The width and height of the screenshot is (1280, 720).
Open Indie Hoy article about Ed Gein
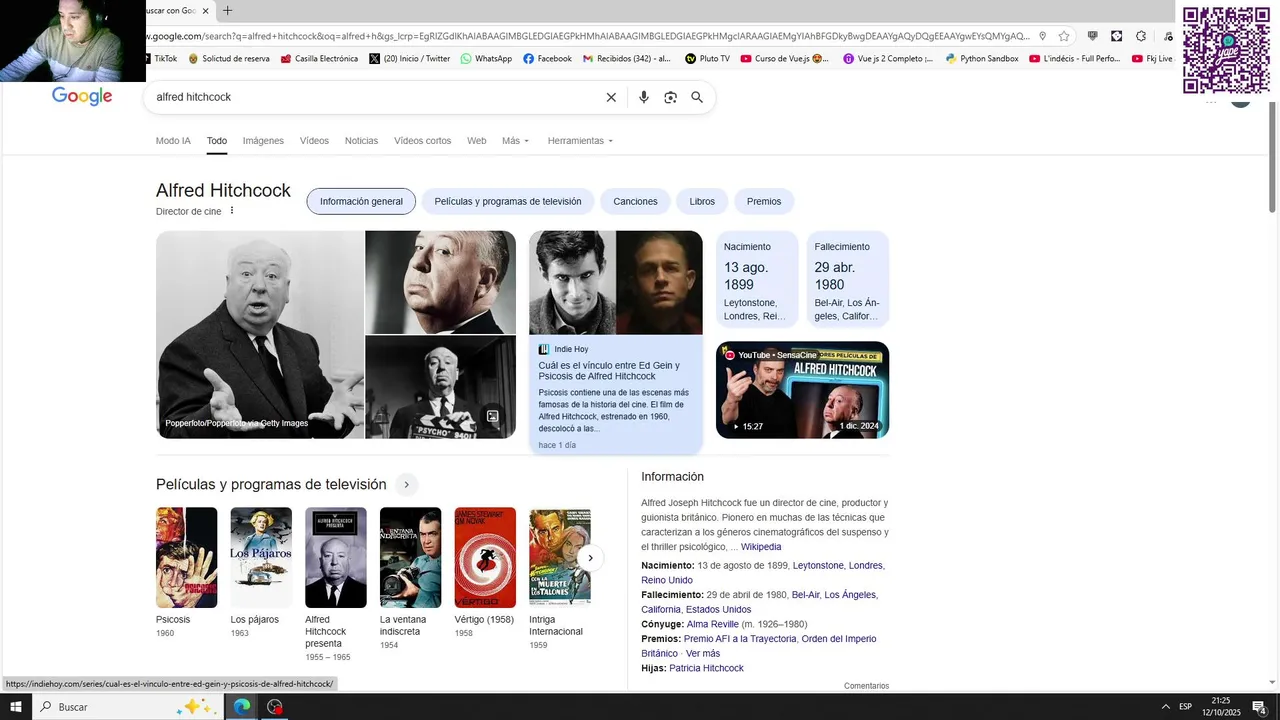(616, 342)
